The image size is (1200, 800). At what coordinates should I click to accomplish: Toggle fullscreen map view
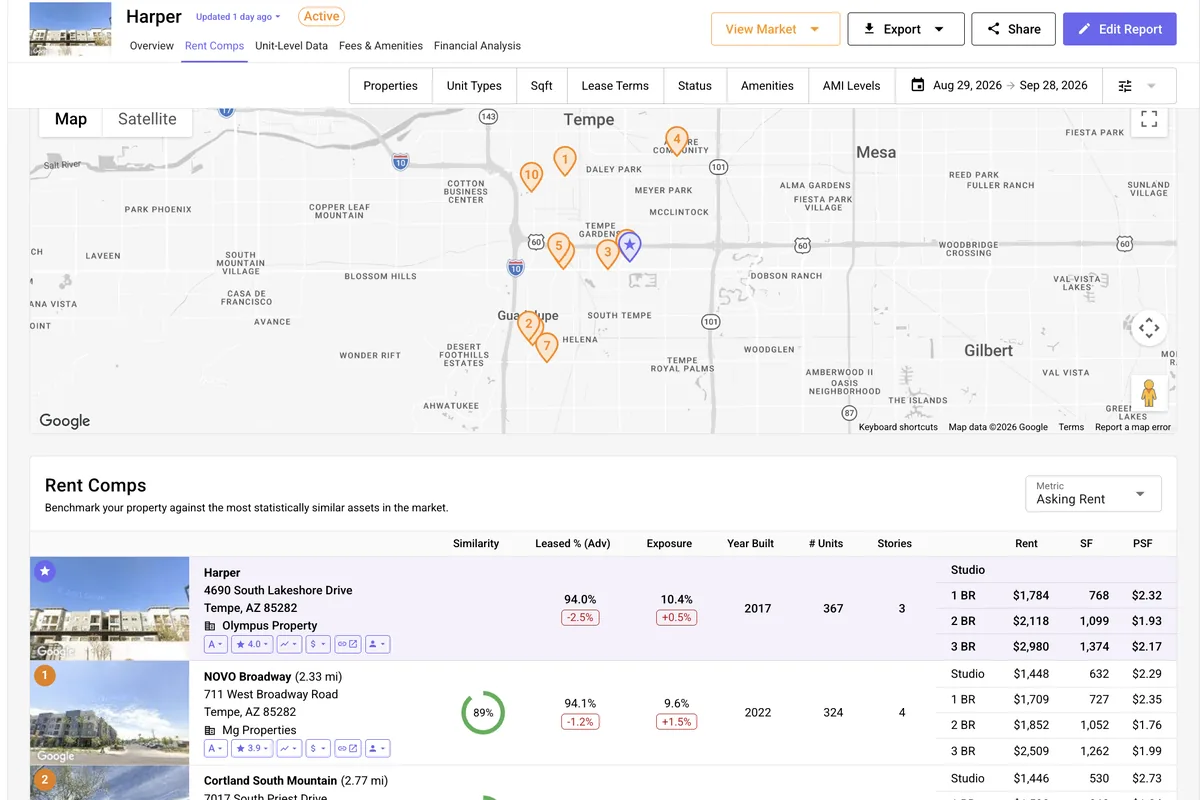pos(1149,119)
